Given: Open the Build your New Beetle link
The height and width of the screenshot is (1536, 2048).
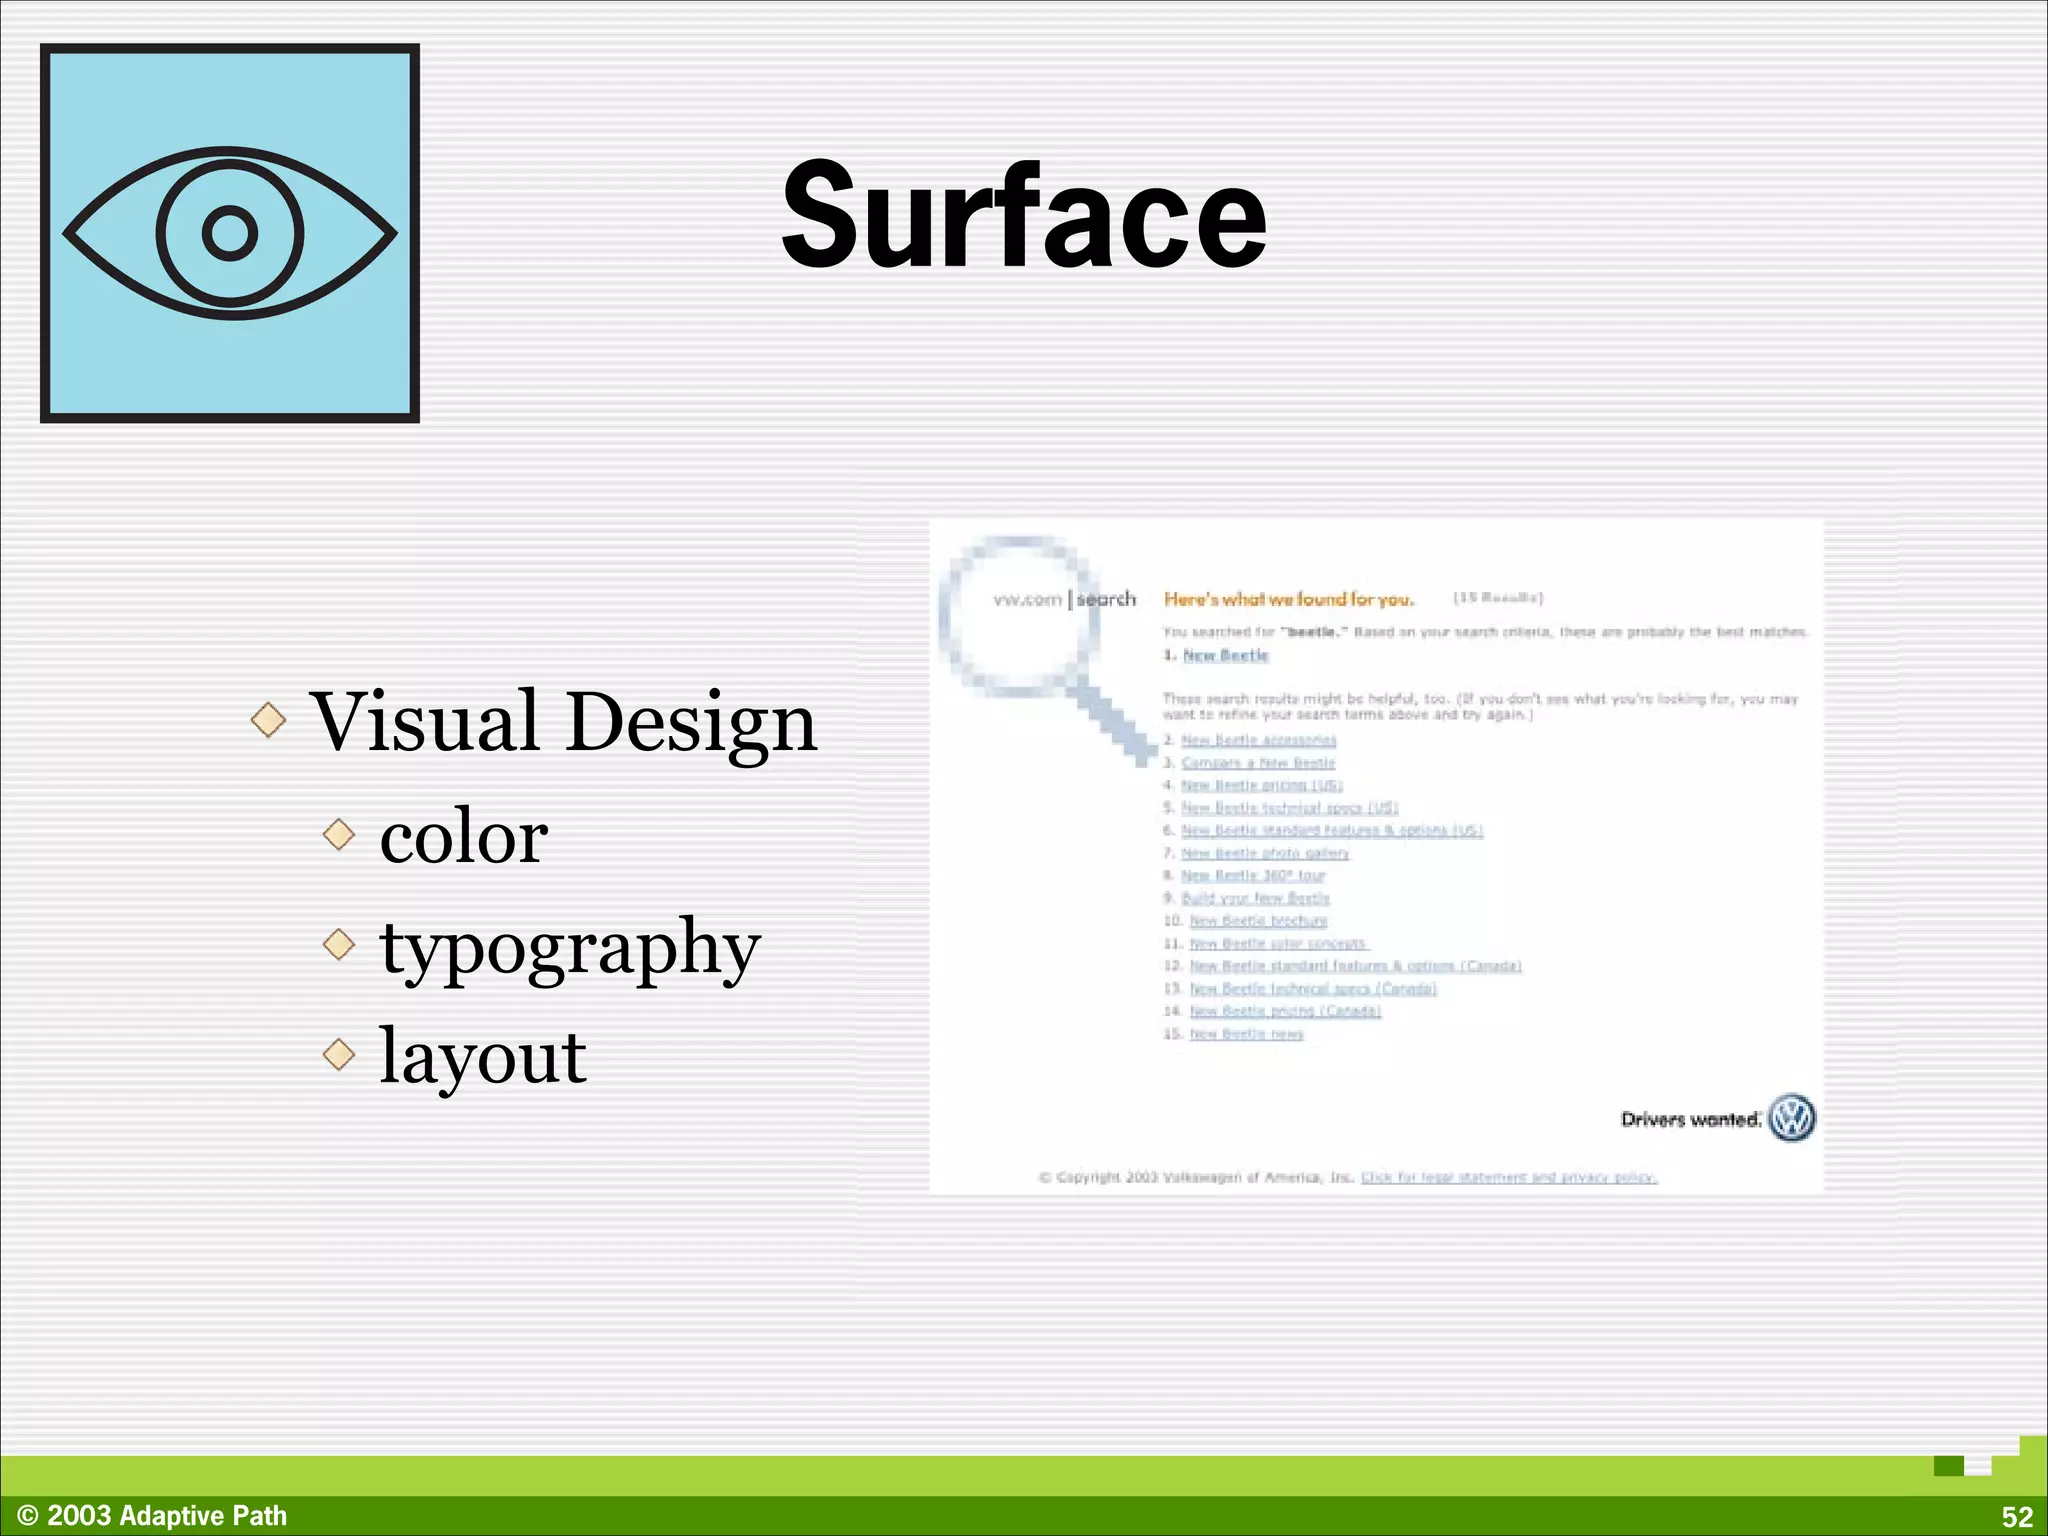Looking at the screenshot, I should click(1255, 899).
